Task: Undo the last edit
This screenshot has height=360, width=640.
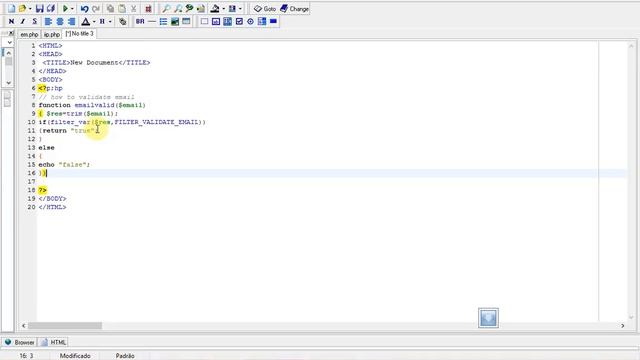Action: coord(84,9)
